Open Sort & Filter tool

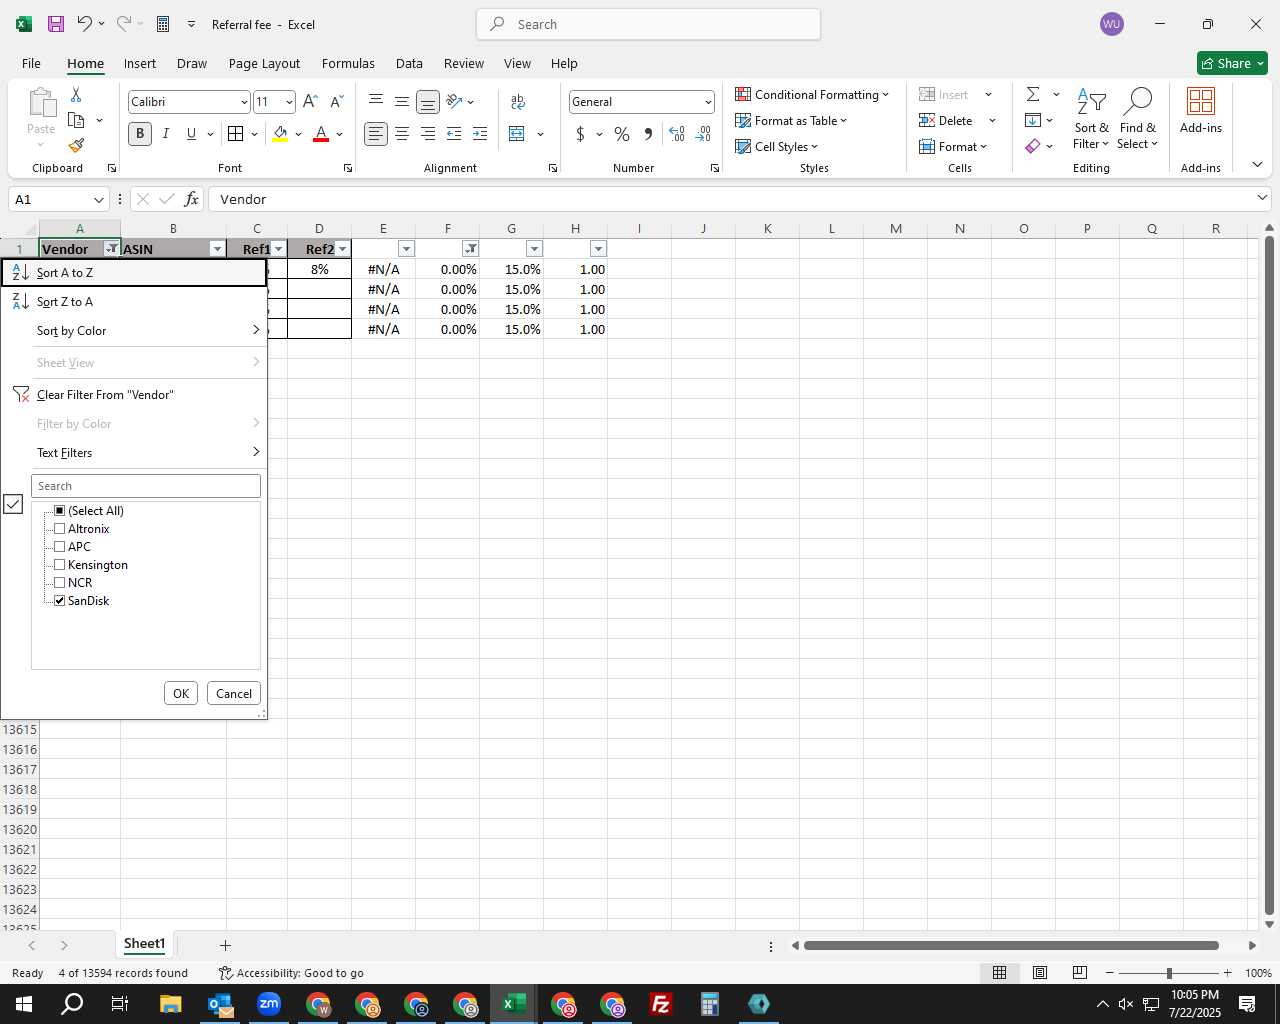[1091, 118]
